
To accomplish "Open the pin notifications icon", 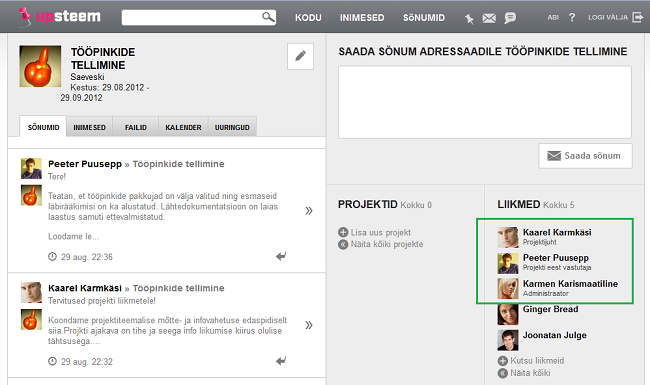I will (469, 18).
